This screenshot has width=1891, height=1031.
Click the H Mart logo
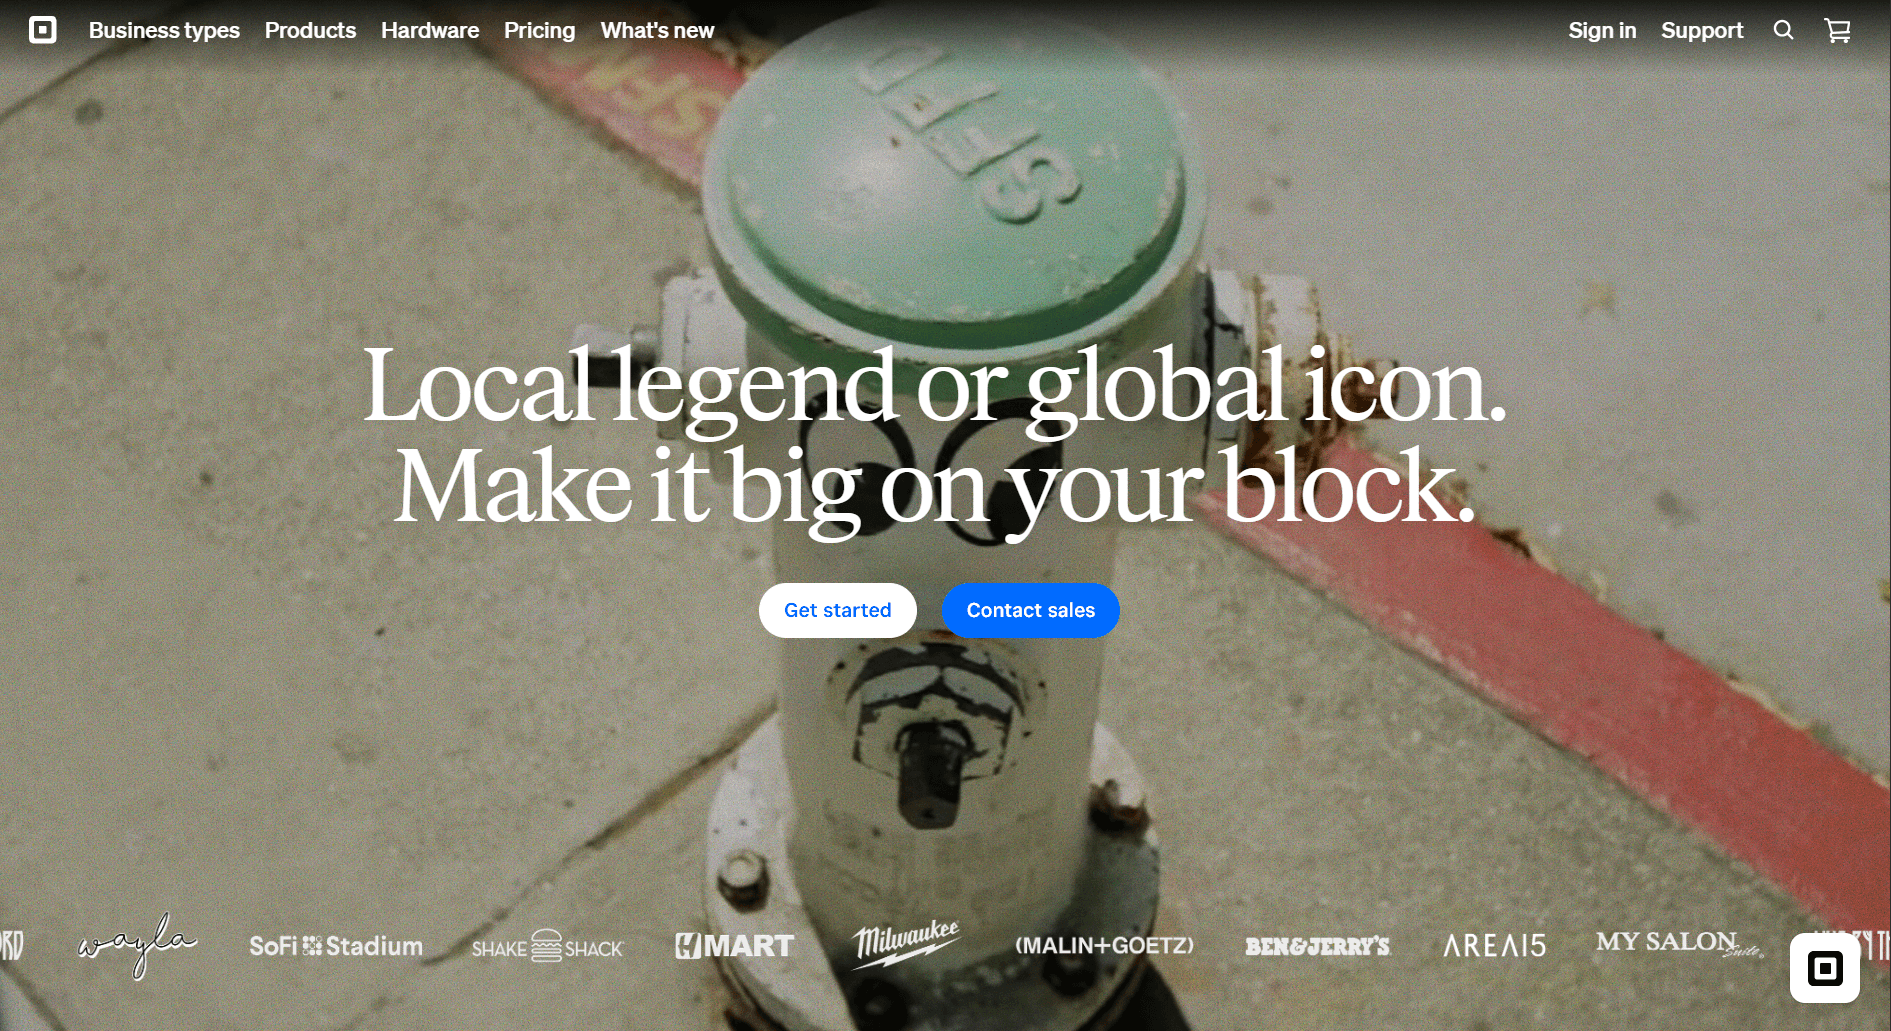coord(735,946)
